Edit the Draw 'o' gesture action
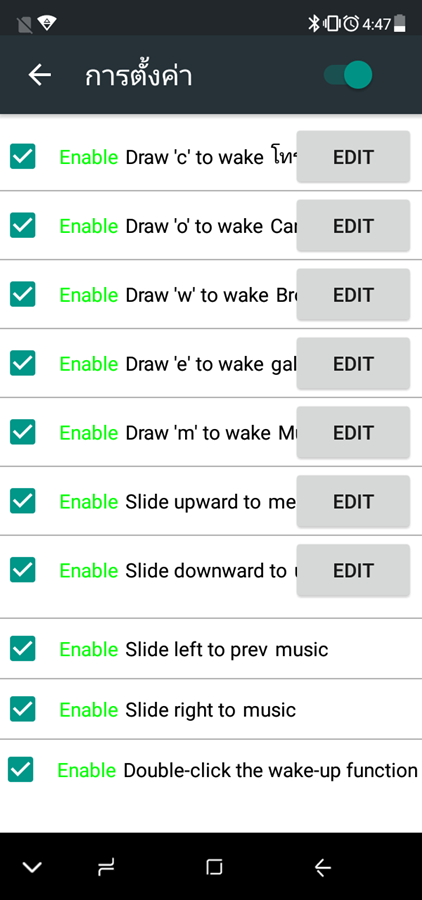Image resolution: width=422 pixels, height=900 pixels. coord(353,226)
